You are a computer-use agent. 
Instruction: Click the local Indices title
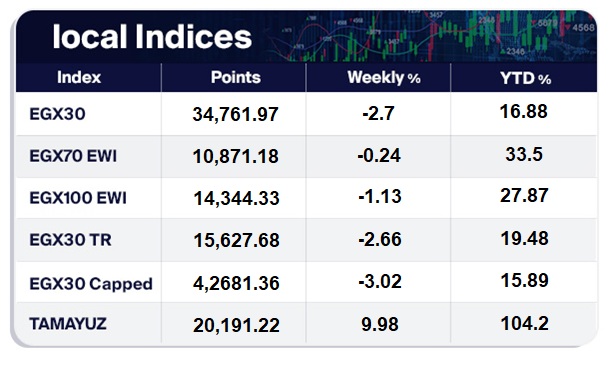pos(152,37)
